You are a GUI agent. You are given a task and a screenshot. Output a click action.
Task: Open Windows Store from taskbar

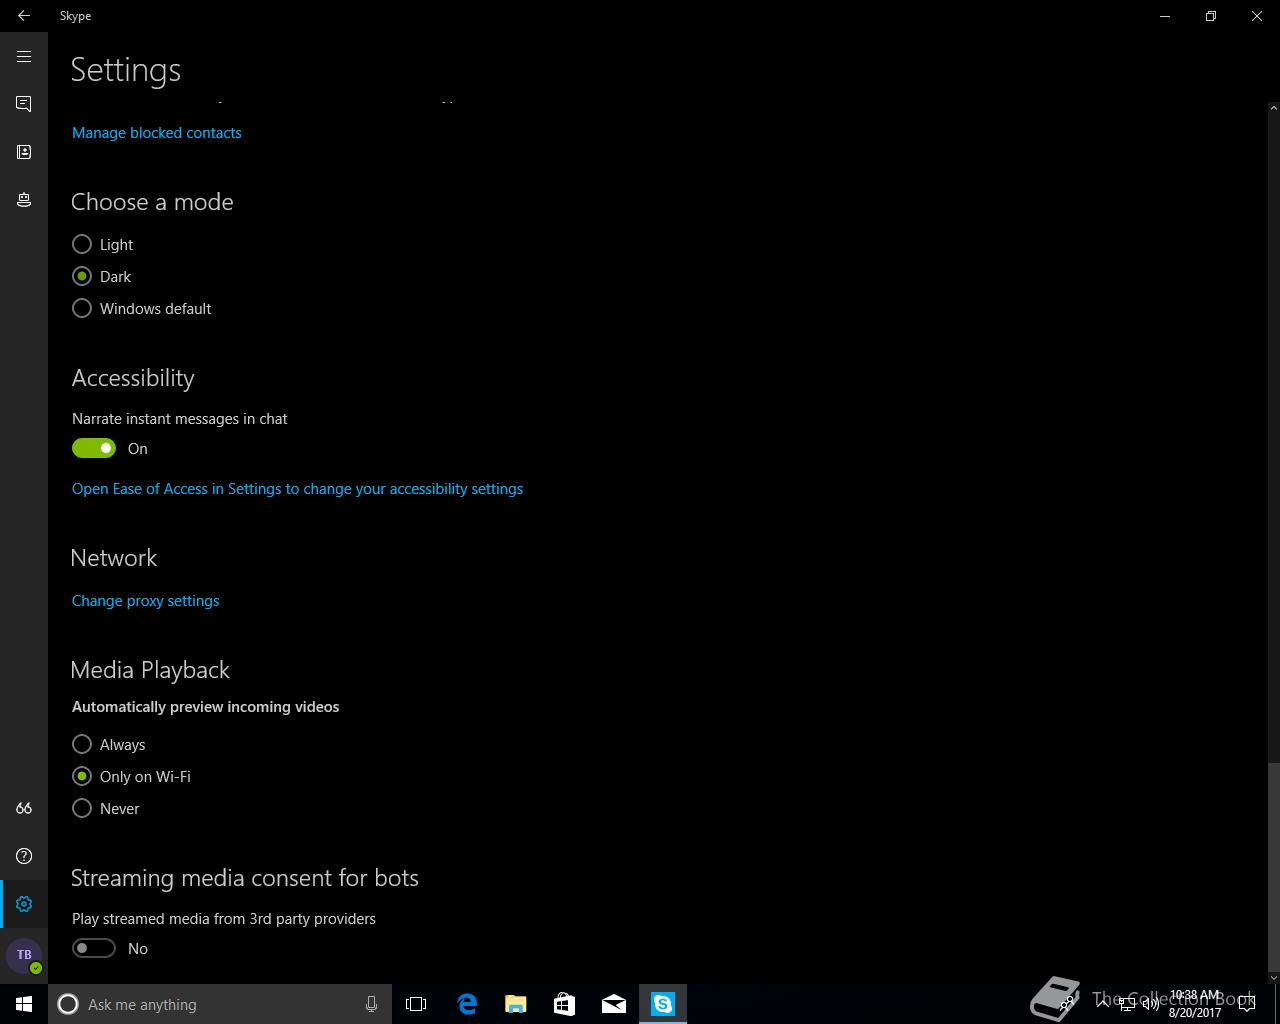(x=565, y=1004)
